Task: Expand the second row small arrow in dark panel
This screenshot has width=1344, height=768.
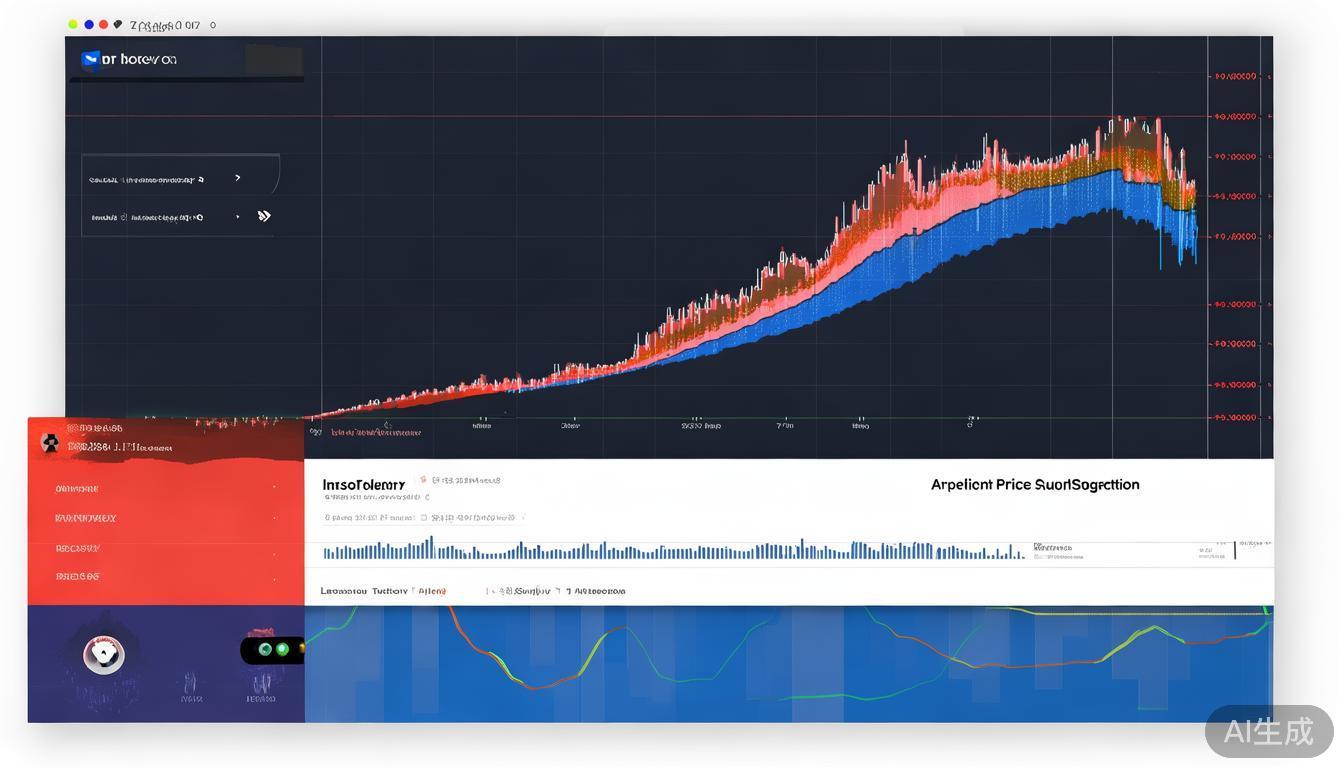Action: (237, 216)
